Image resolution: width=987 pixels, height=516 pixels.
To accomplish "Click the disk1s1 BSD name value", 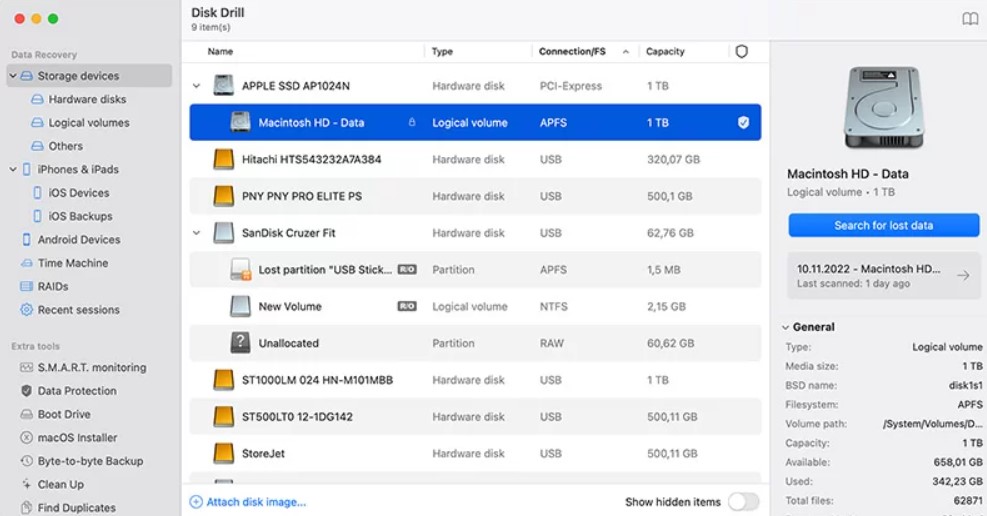I will (x=966, y=385).
